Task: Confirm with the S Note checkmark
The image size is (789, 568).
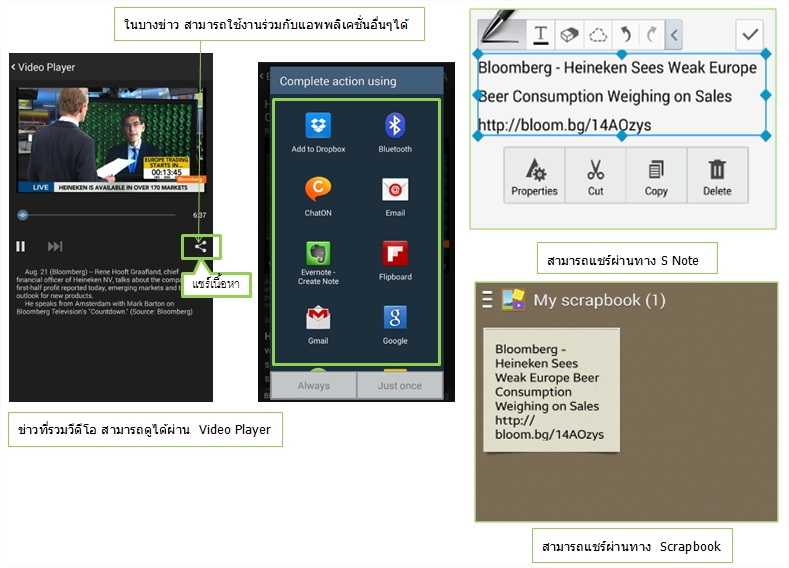Action: (x=750, y=34)
